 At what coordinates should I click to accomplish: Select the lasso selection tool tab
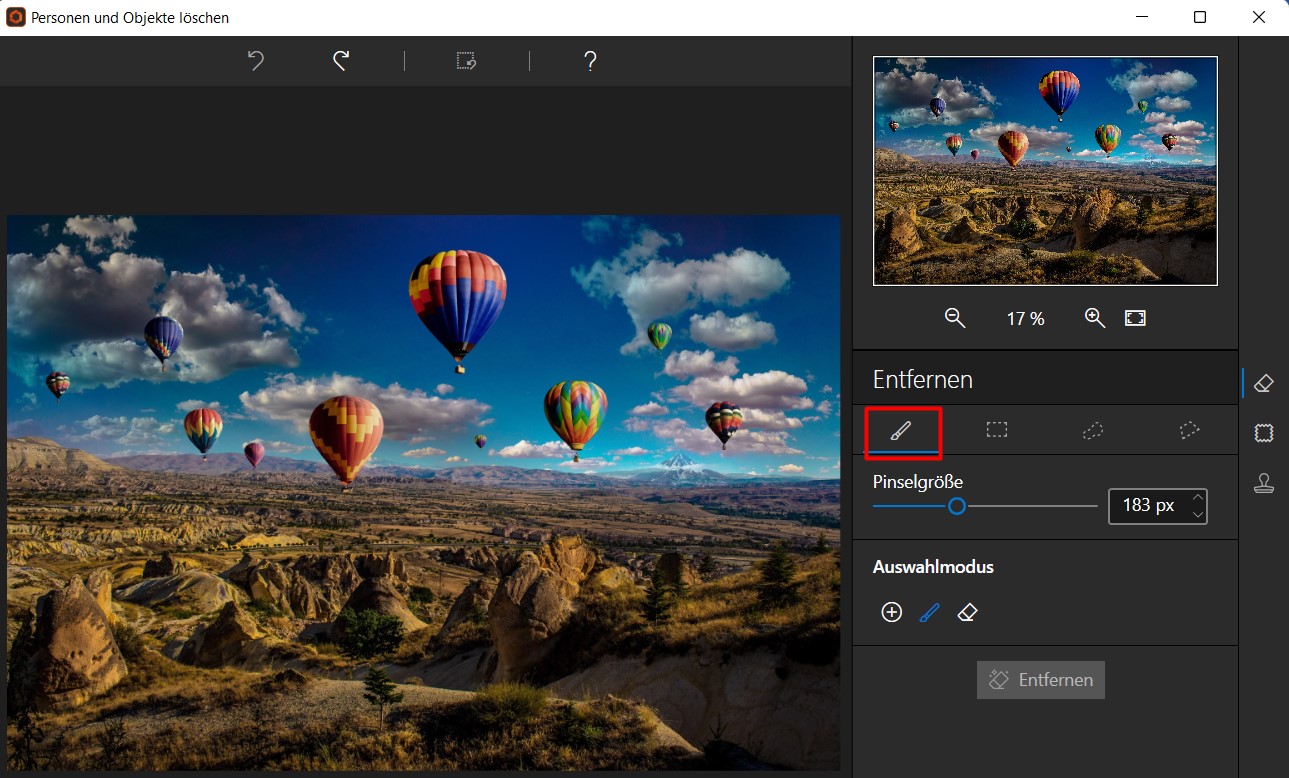[1093, 430]
